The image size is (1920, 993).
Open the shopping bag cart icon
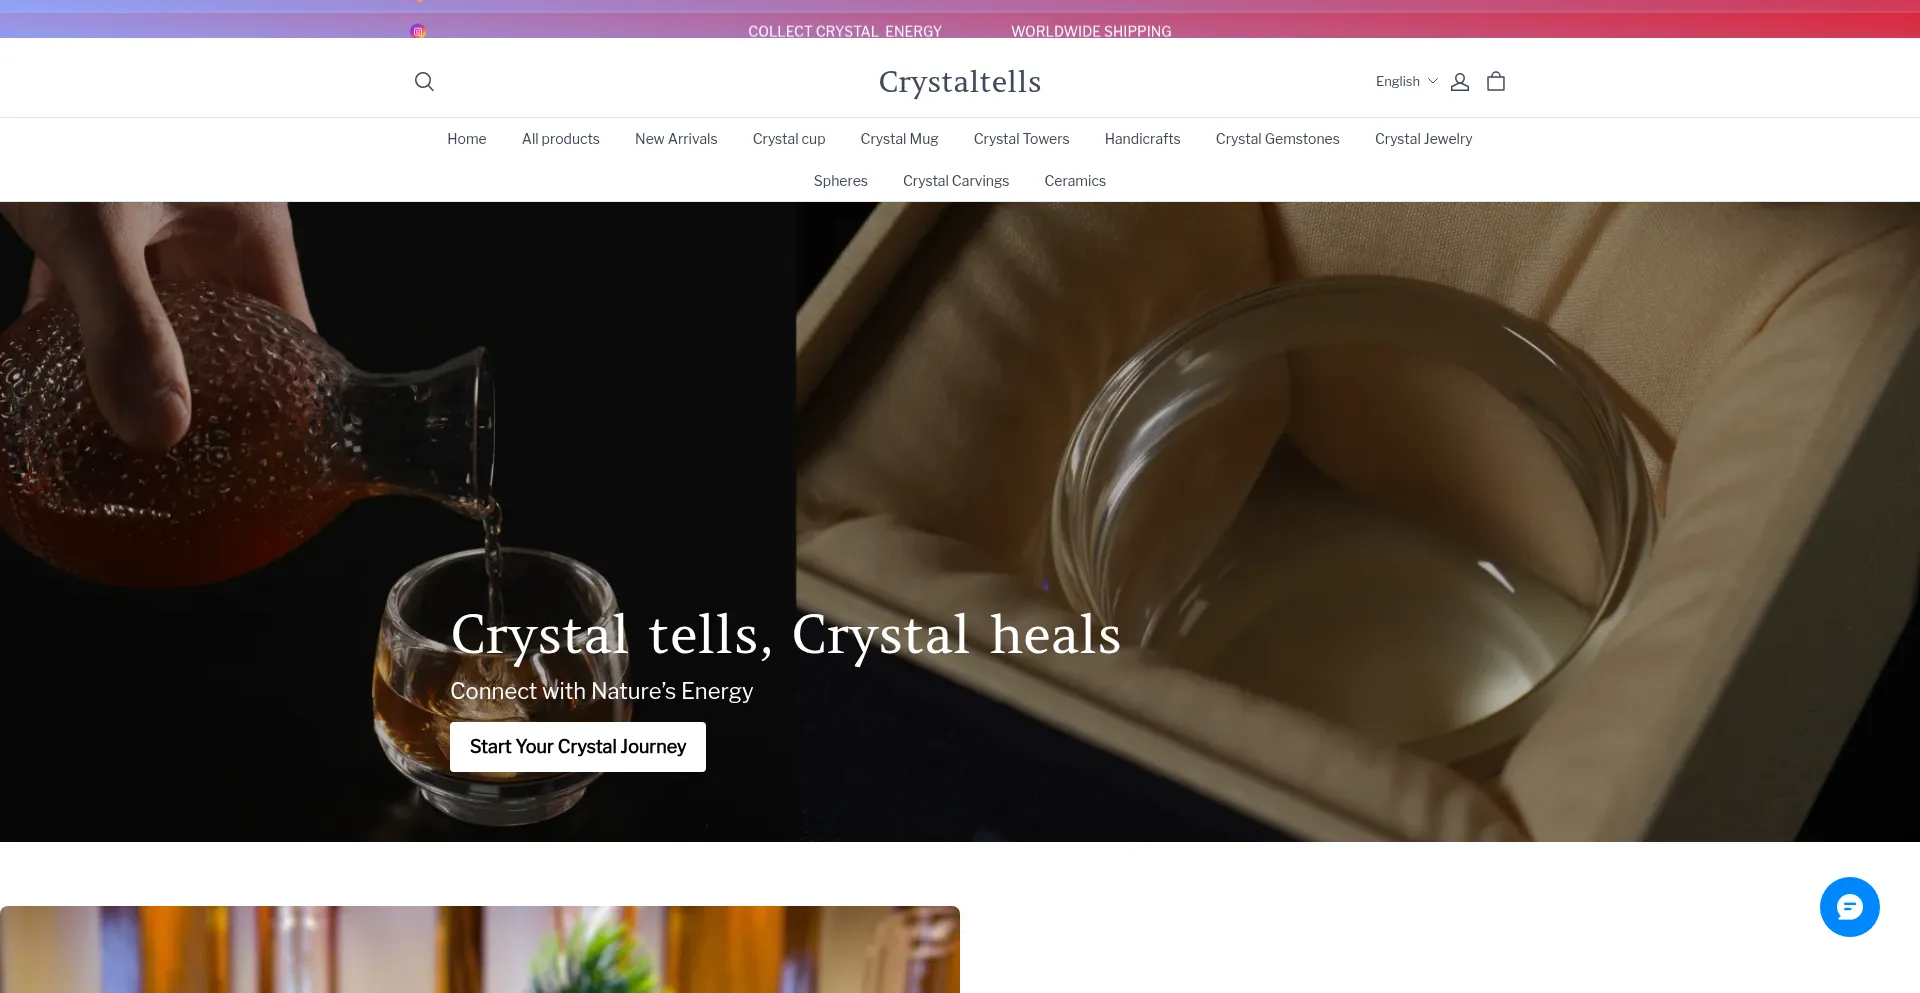pos(1496,82)
